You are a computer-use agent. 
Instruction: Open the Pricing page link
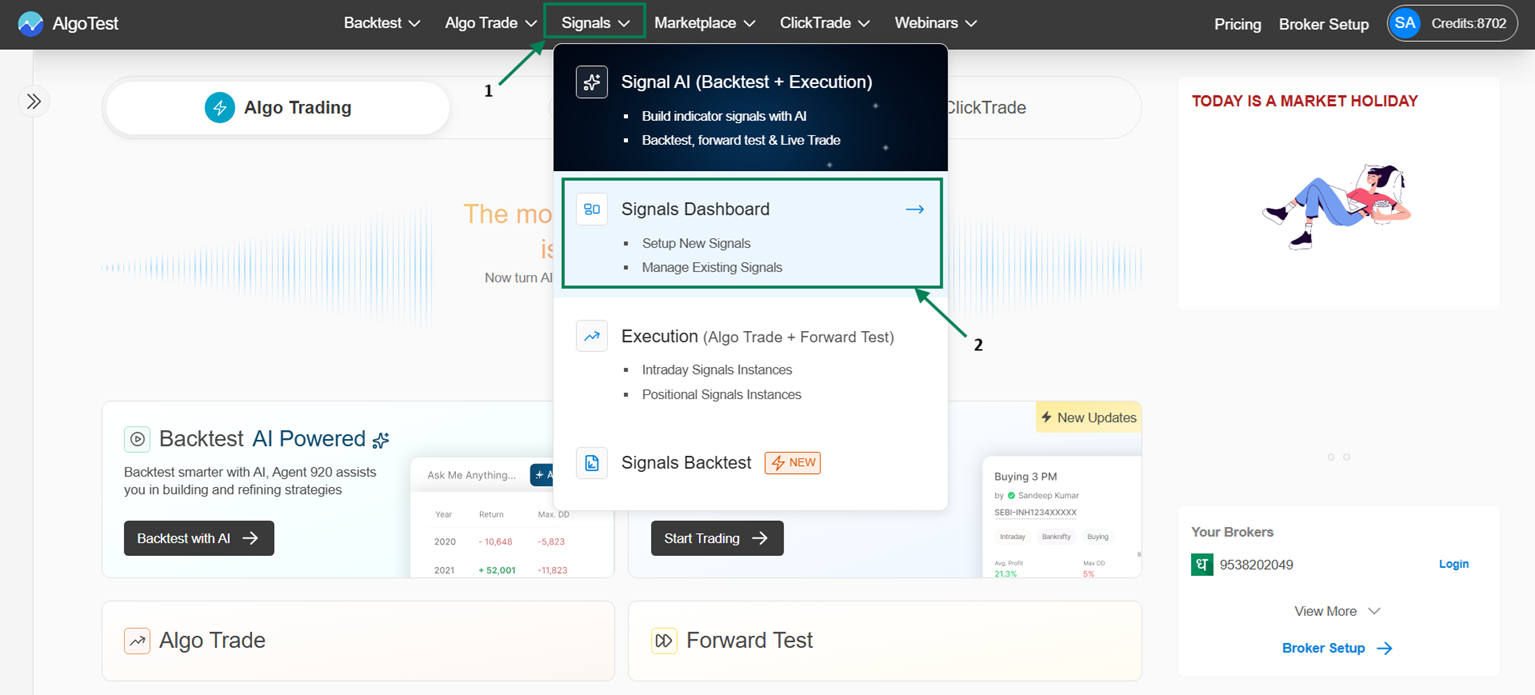coord(1237,24)
